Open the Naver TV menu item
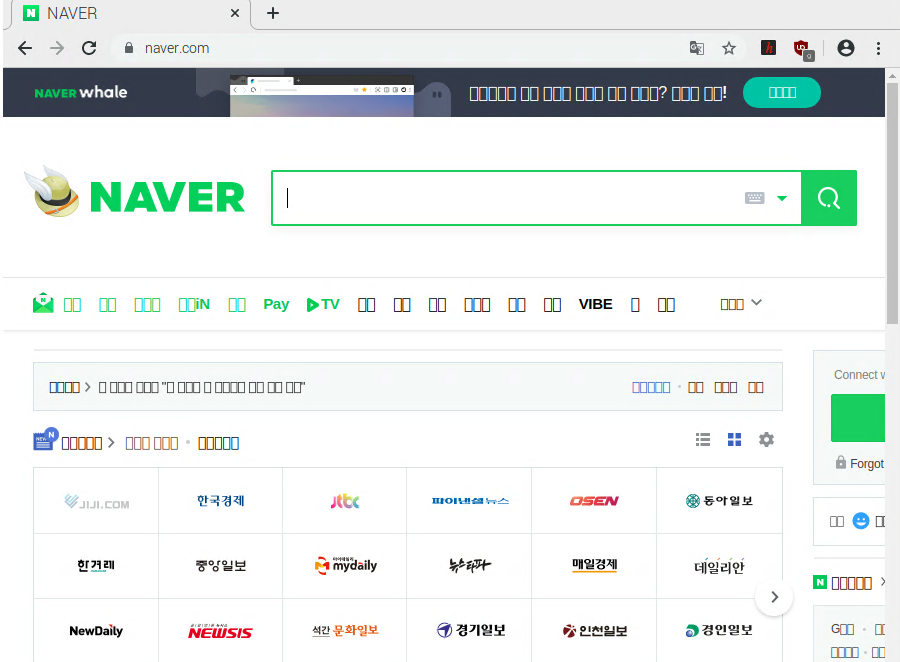 tap(323, 304)
